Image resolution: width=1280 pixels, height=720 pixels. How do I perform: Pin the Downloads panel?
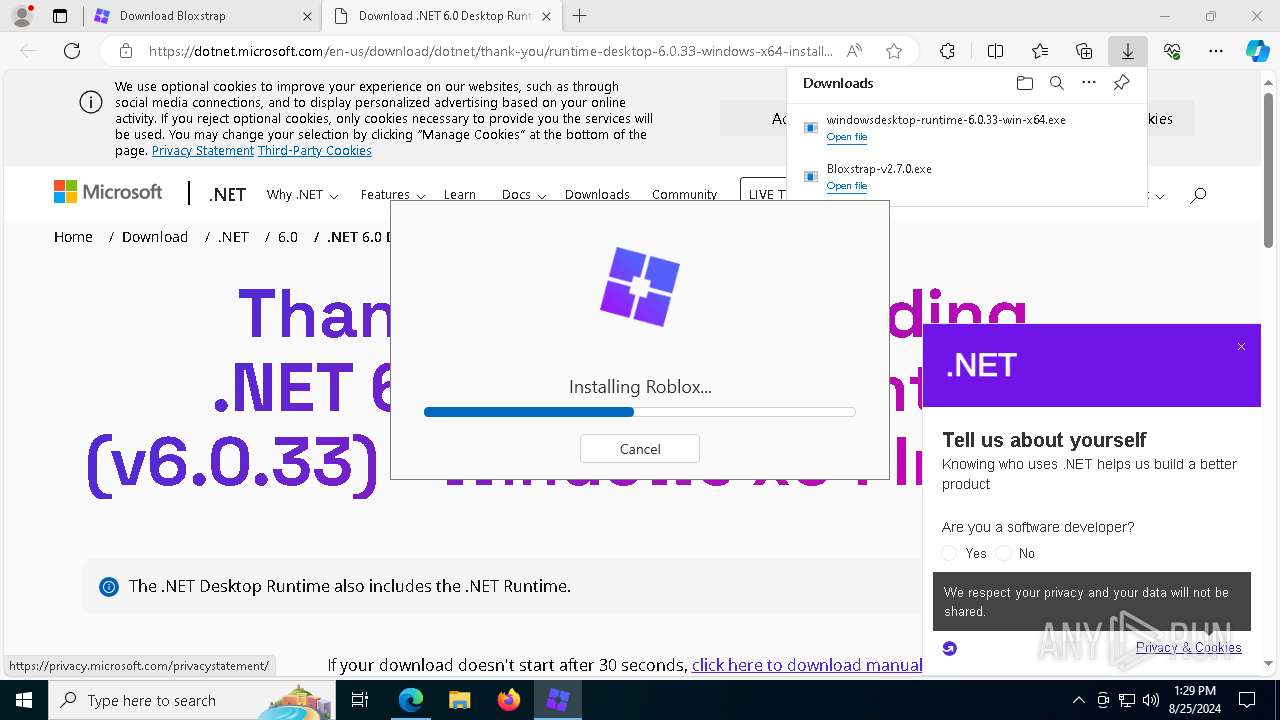coord(1121,83)
